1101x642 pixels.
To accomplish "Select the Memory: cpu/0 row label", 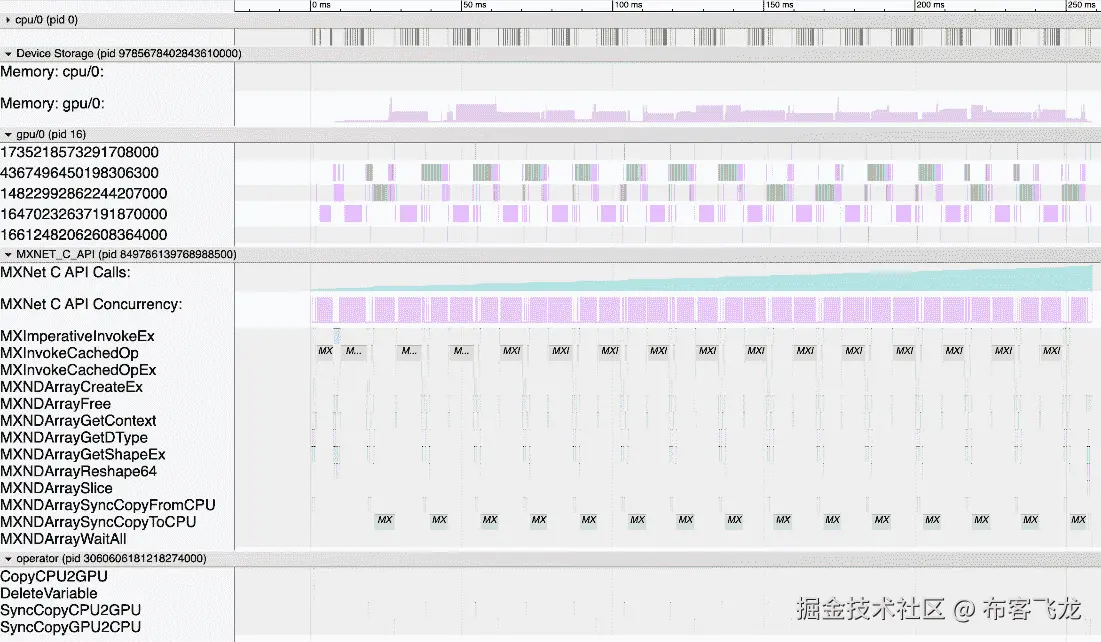I will point(60,72).
